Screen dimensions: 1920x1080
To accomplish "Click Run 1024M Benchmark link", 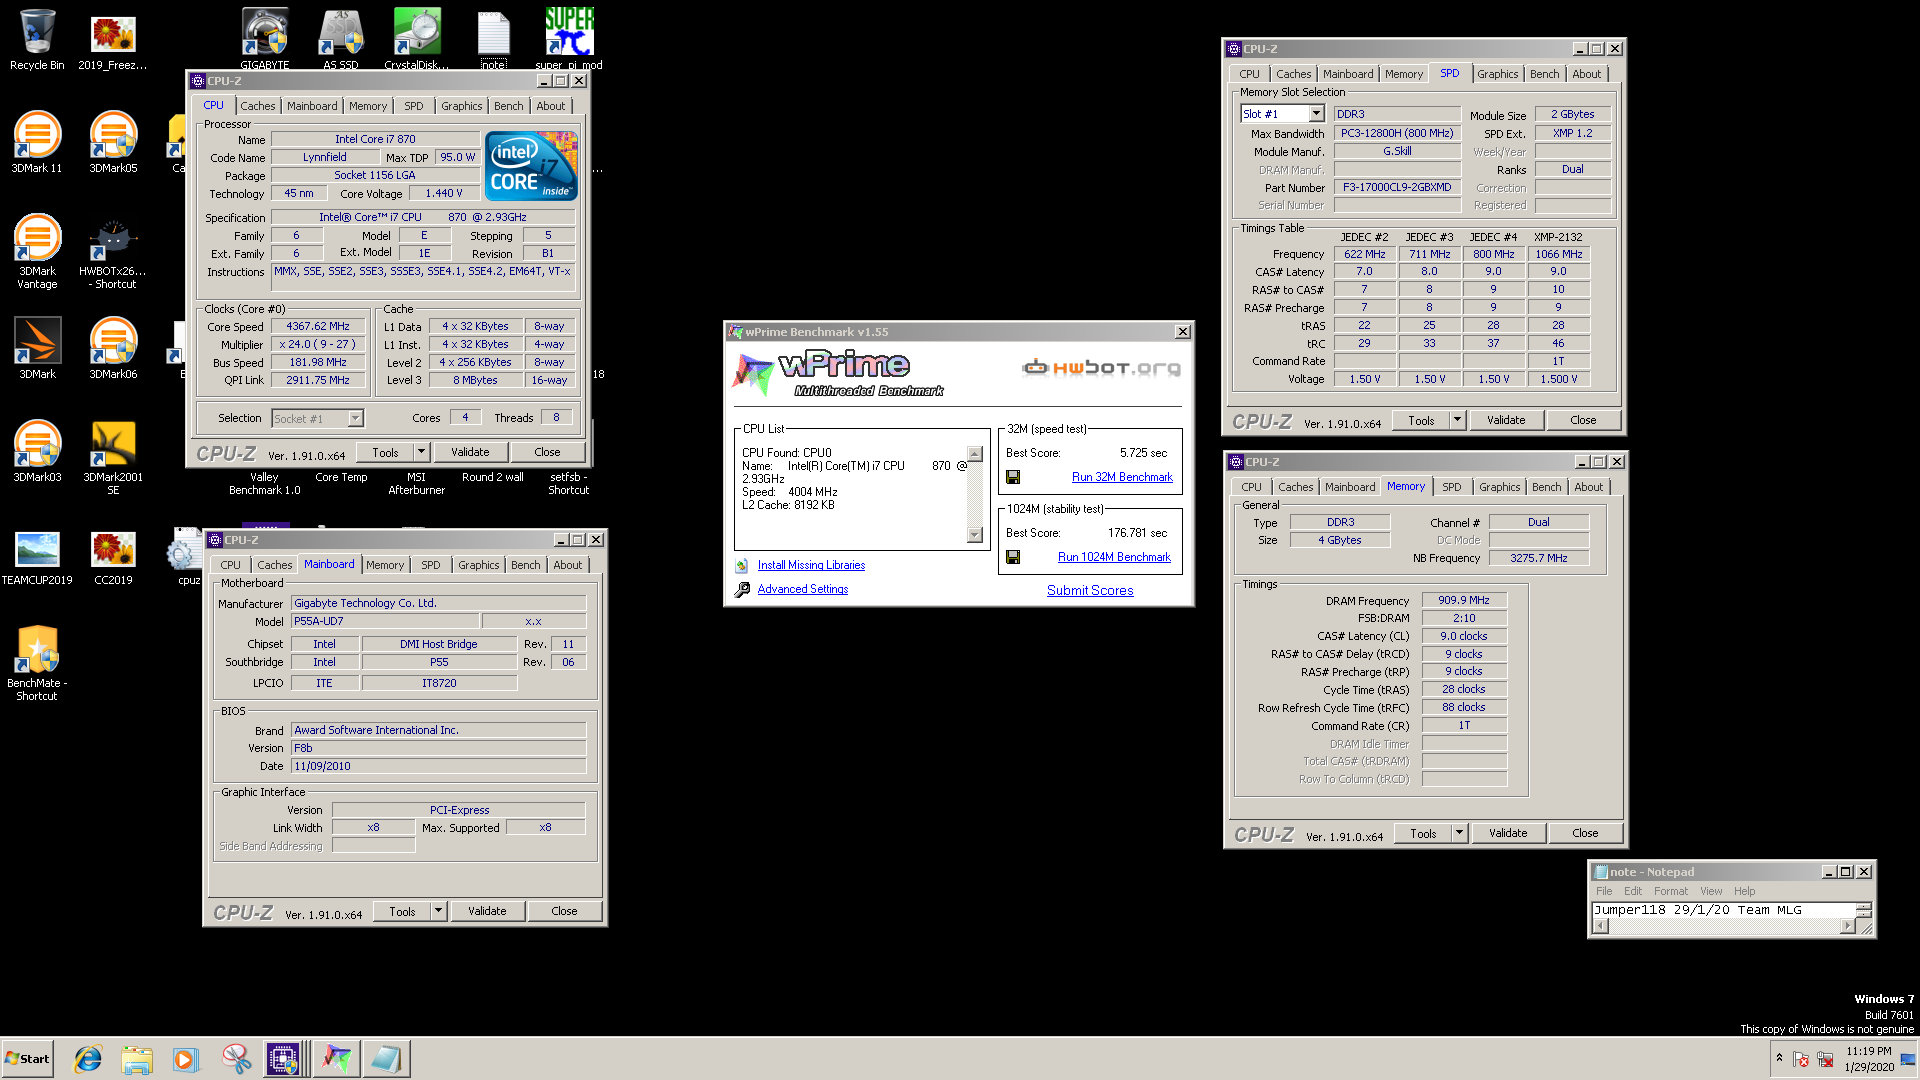I will click(x=1114, y=557).
